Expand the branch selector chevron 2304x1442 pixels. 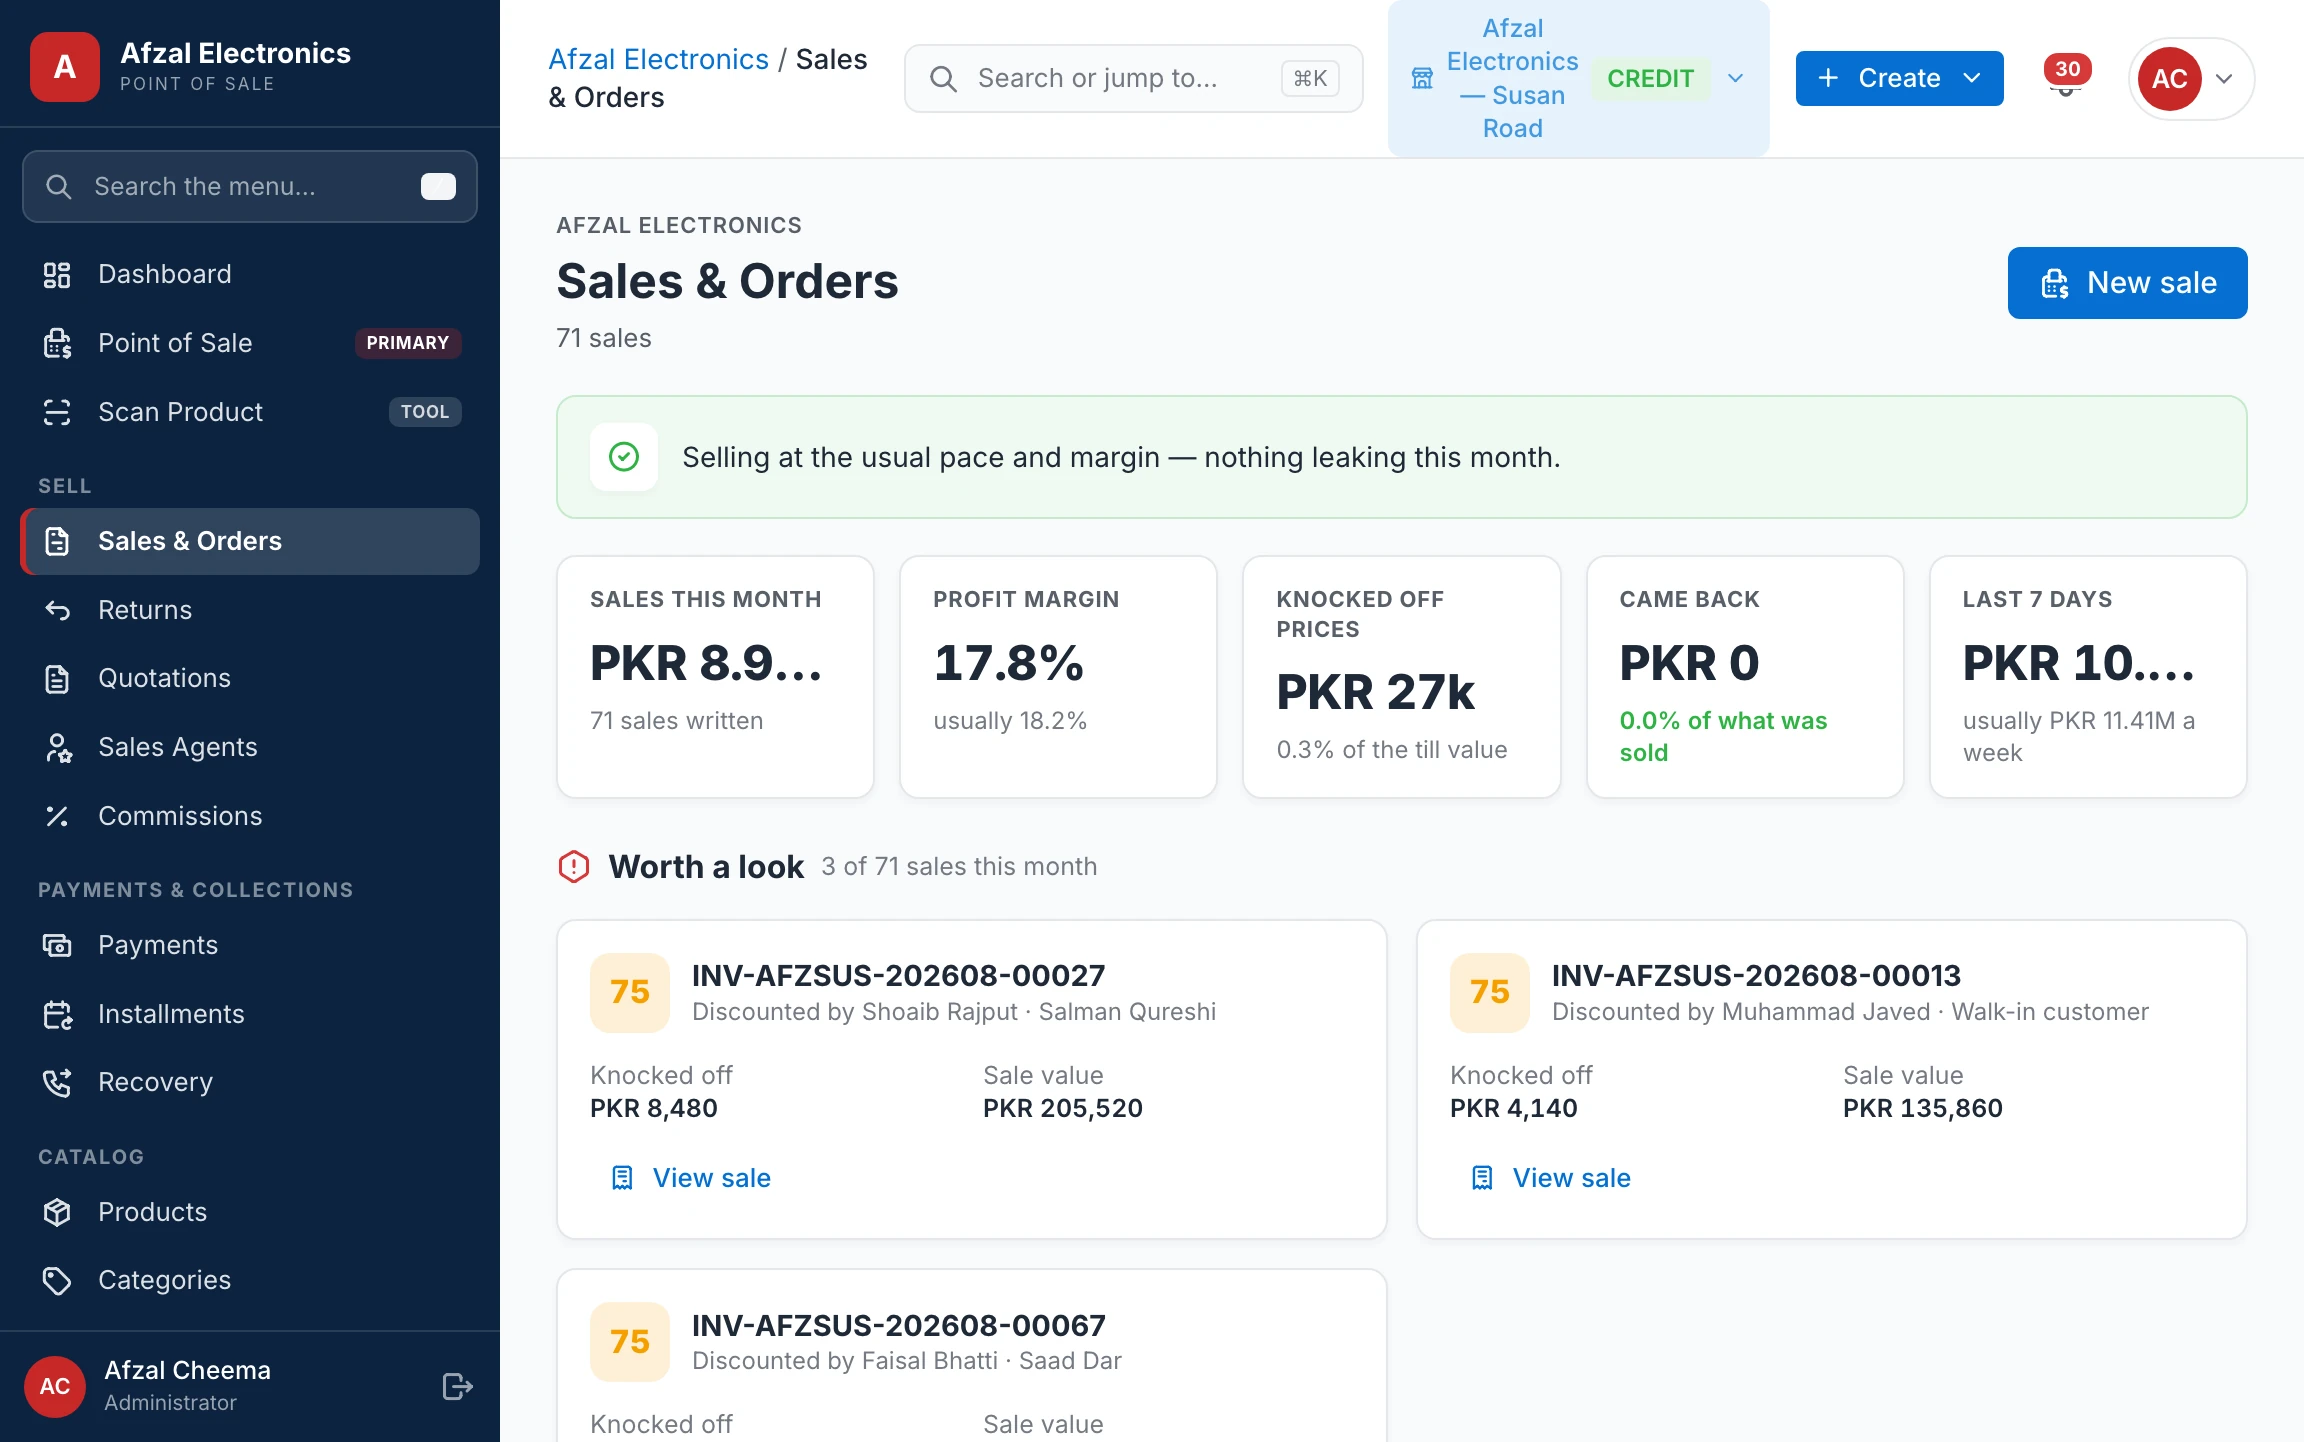coord(1736,78)
